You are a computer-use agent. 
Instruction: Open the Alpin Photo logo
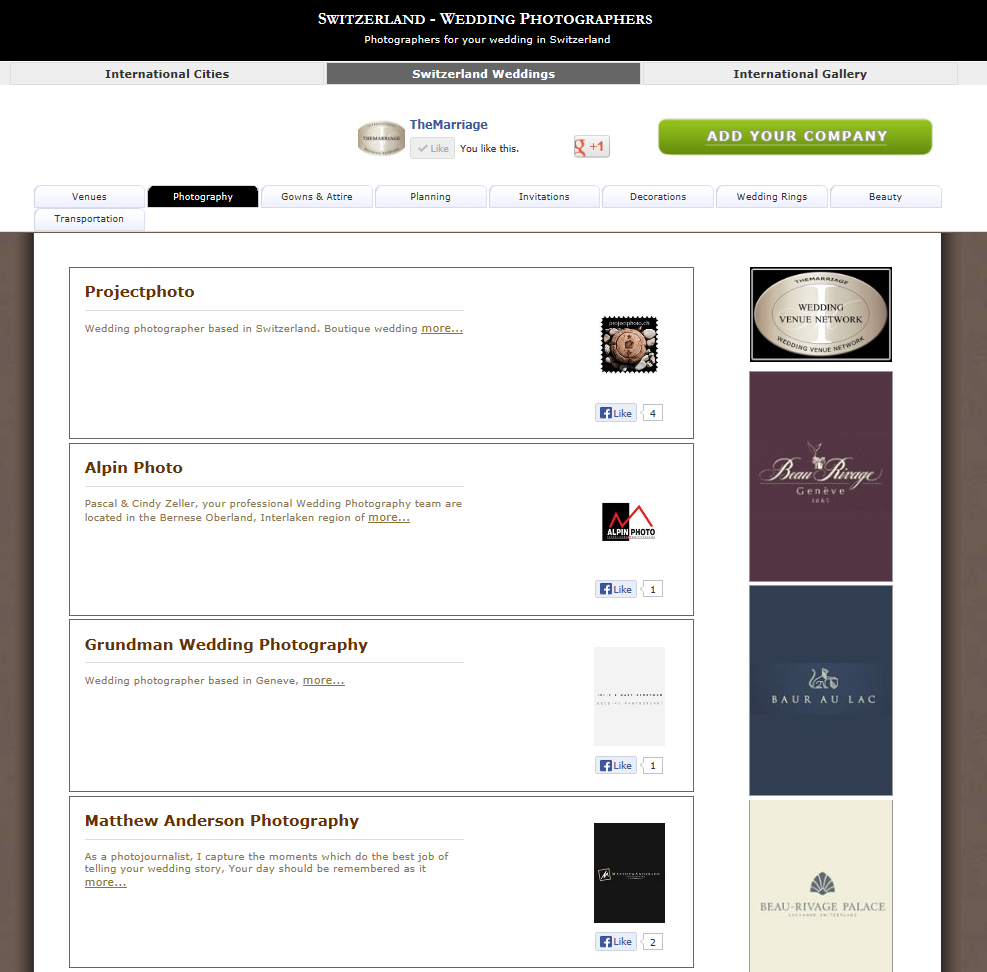click(x=629, y=521)
